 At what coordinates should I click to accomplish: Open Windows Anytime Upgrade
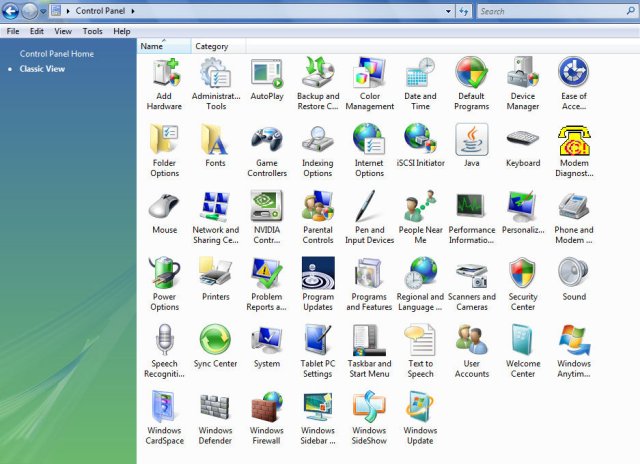tap(574, 352)
